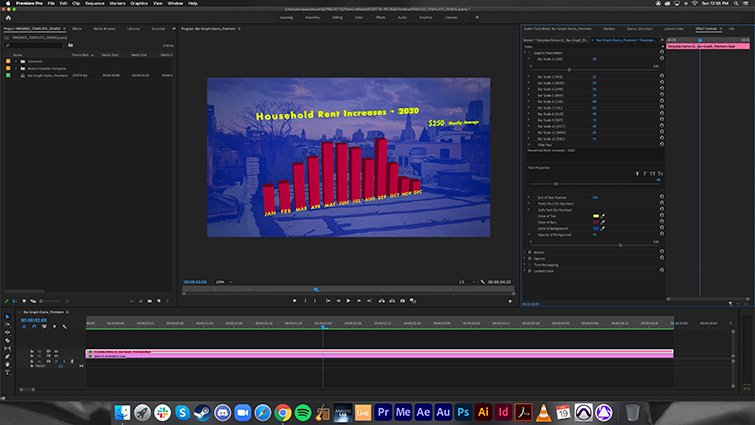Open the Sequence menu
The image size is (755, 425).
93,3
